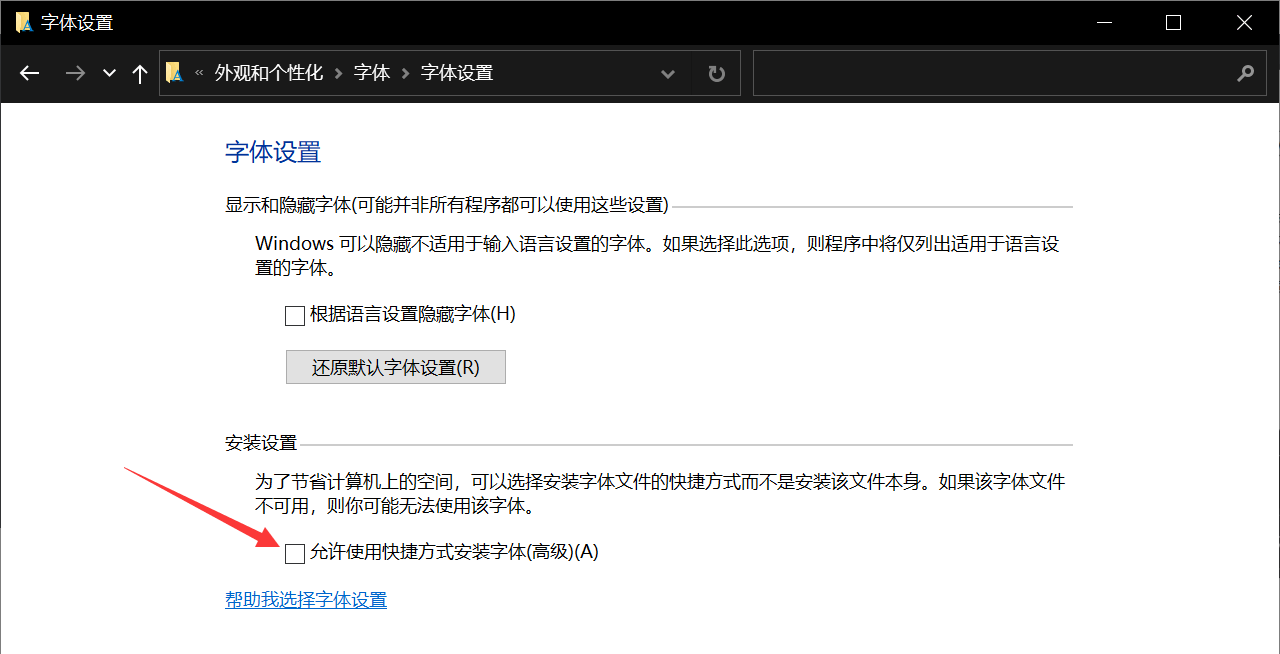Refresh the current page
This screenshot has width=1280, height=654.
(x=716, y=72)
